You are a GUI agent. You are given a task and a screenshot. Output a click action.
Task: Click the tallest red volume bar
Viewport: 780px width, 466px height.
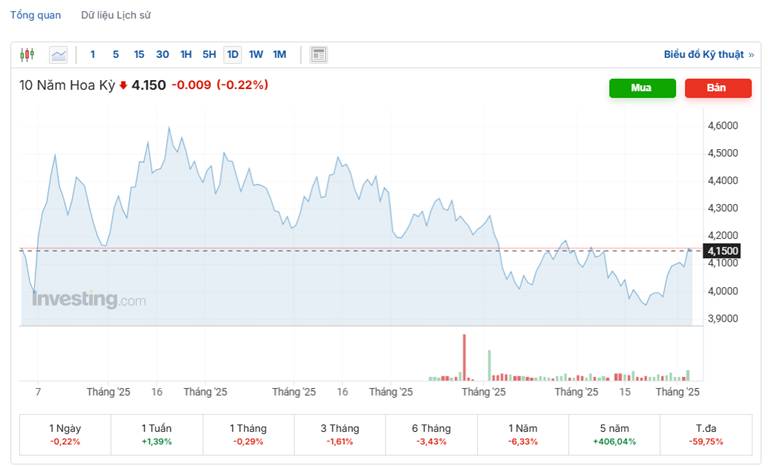click(465, 358)
